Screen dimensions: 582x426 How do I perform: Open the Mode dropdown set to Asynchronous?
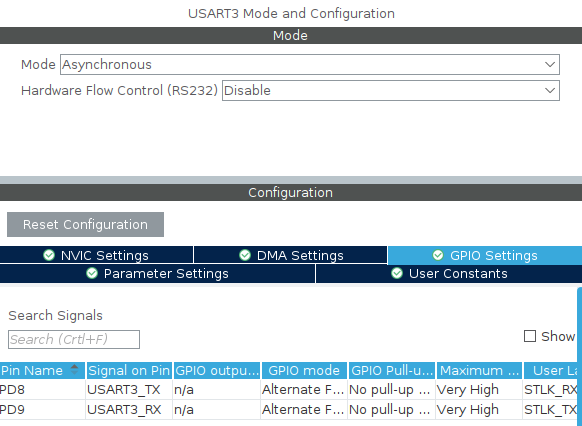click(310, 65)
